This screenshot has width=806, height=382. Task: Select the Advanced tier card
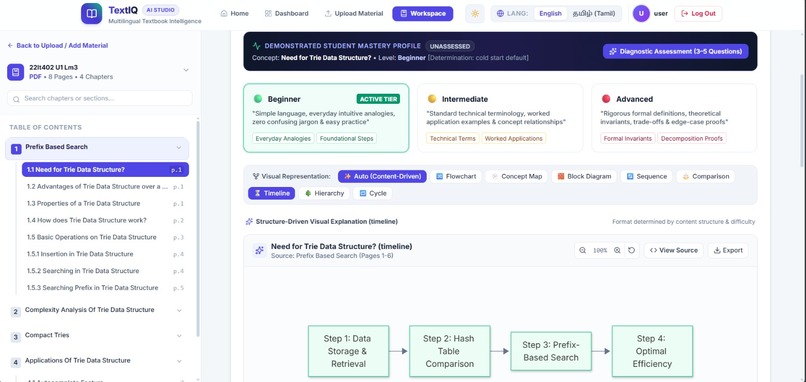[x=674, y=118]
